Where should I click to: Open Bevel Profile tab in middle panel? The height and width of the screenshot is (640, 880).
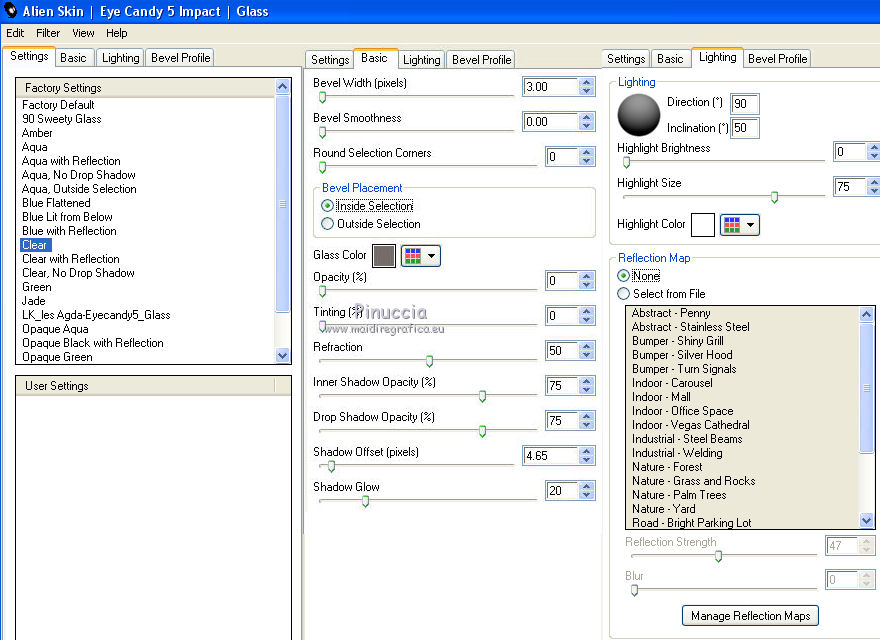(x=481, y=60)
